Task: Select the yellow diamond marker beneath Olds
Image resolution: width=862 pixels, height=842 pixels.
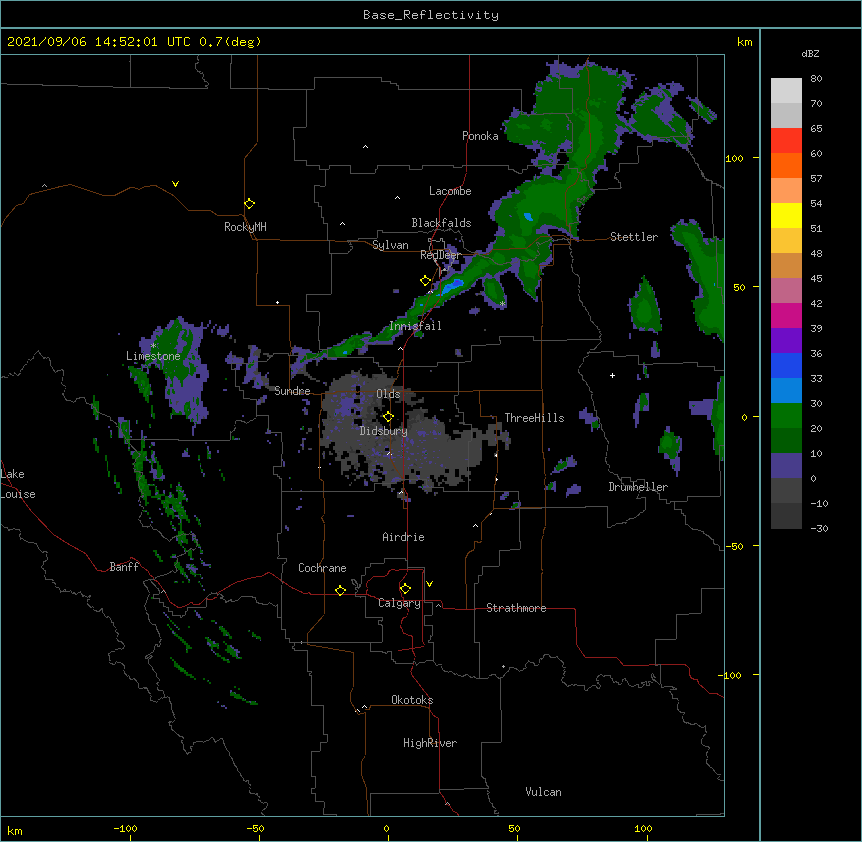Action: pos(388,416)
